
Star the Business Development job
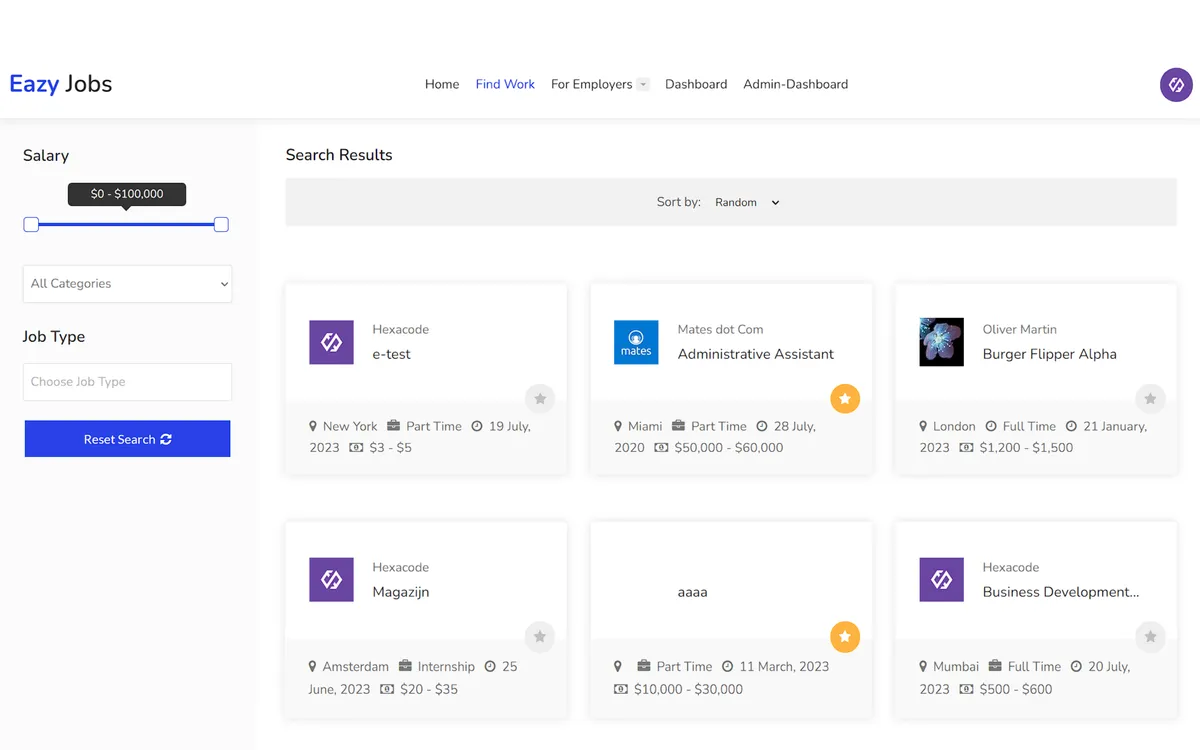pyautogui.click(x=1150, y=636)
